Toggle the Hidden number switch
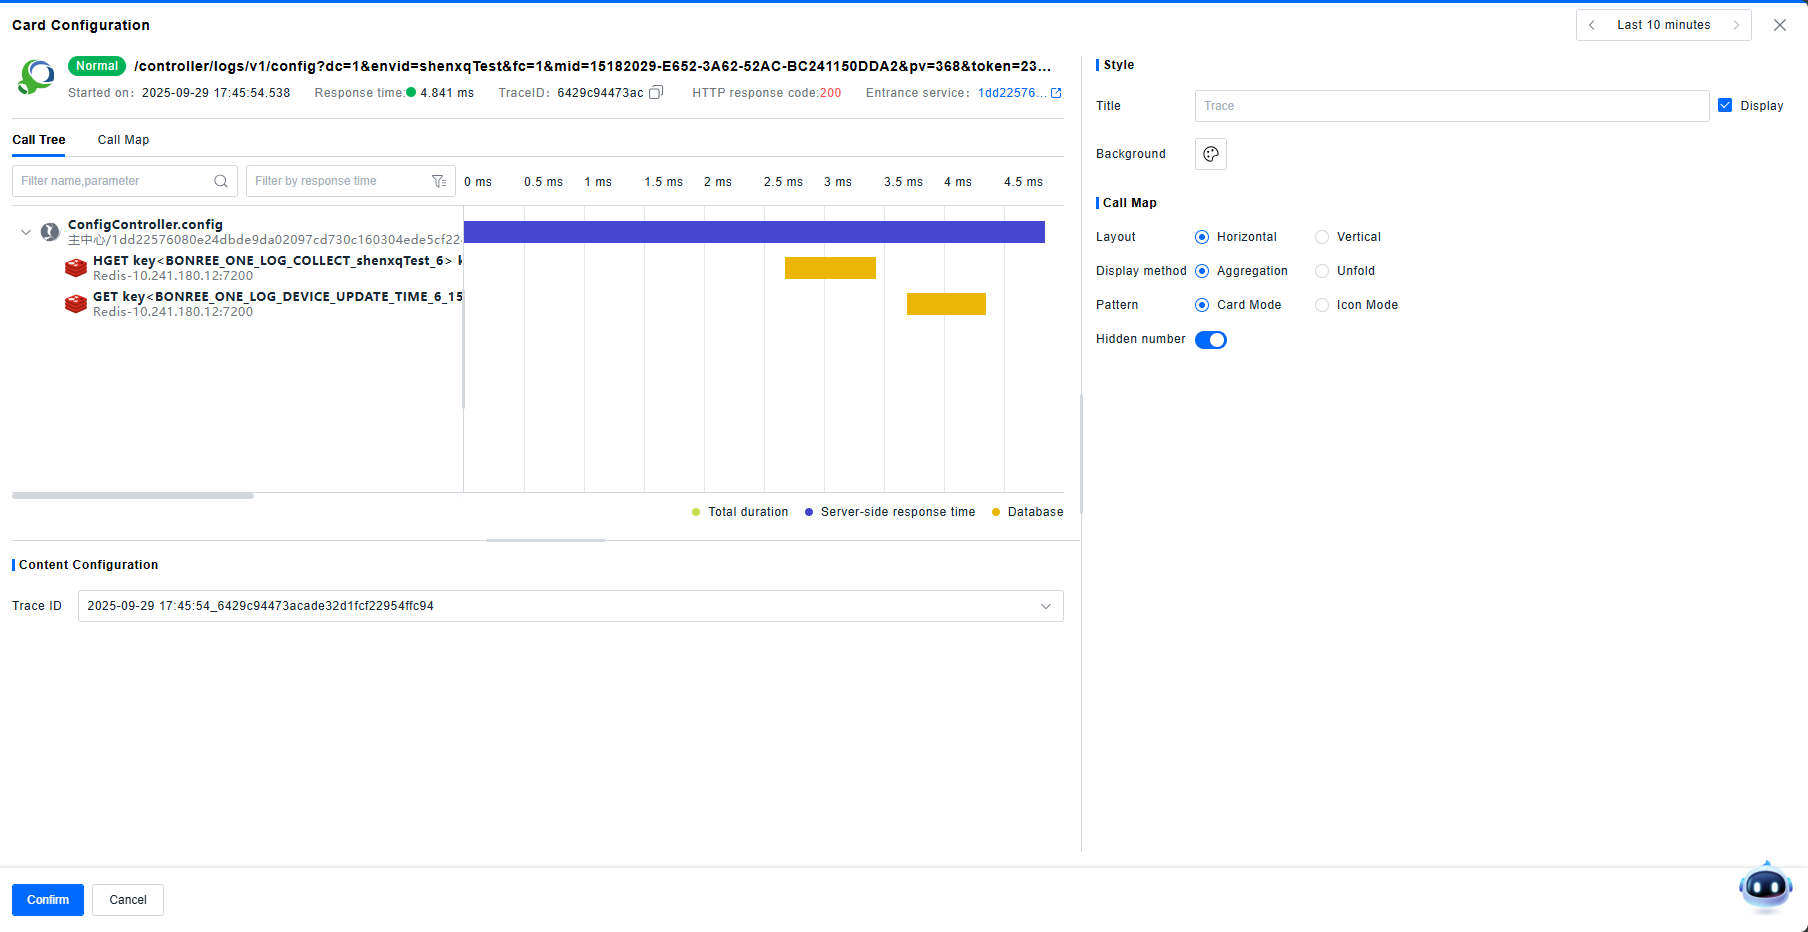 pos(1211,340)
